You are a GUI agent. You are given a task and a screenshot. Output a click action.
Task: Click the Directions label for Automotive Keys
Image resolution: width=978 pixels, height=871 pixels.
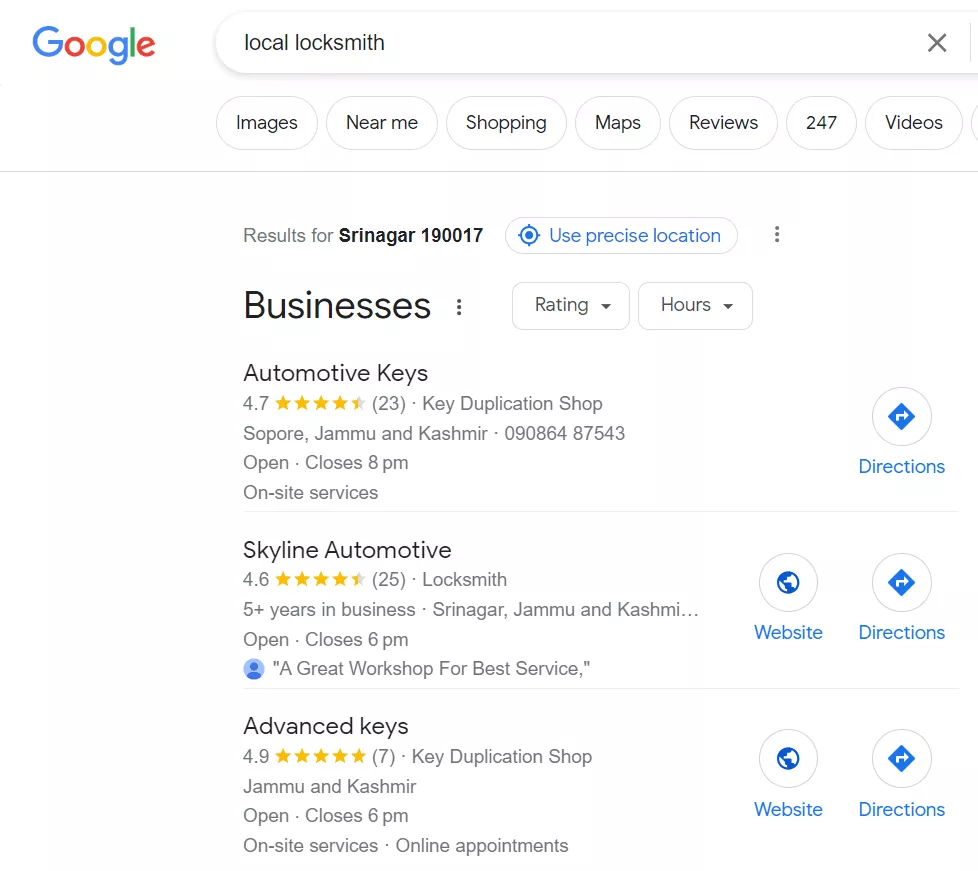coord(901,467)
